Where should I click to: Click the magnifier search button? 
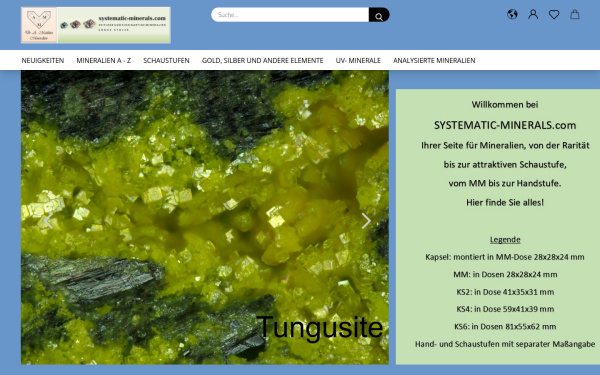379,15
